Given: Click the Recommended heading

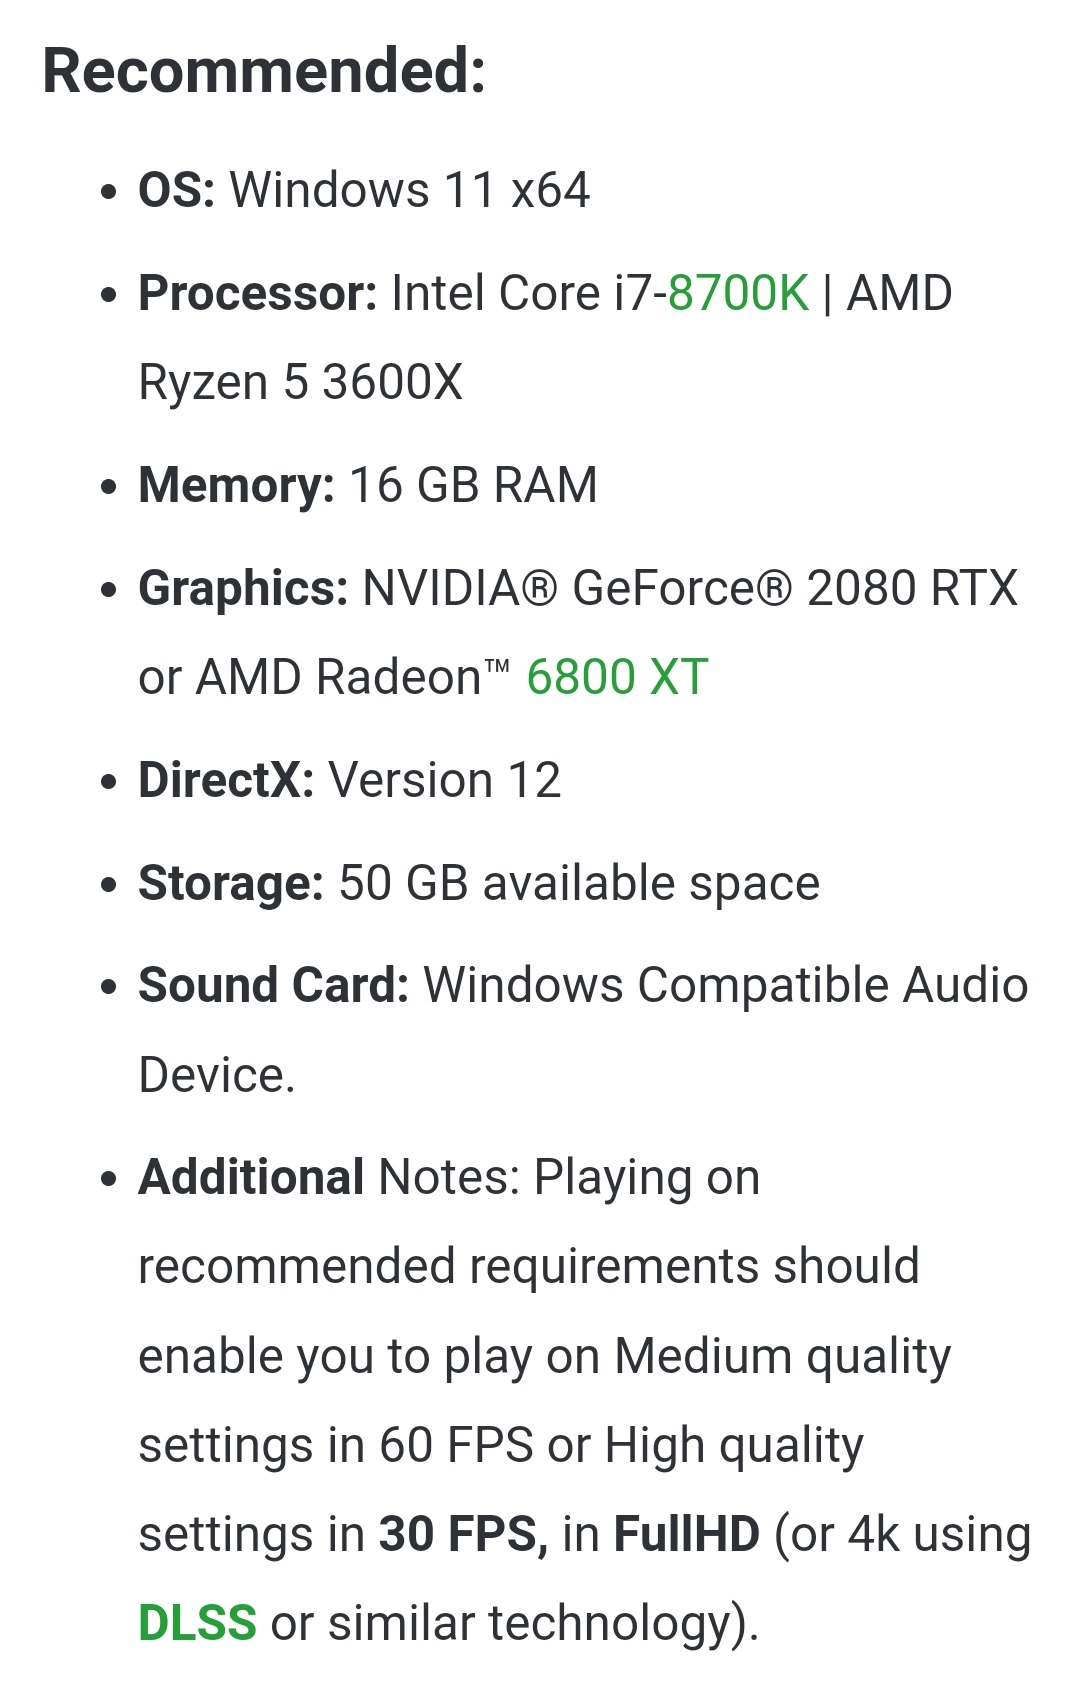Looking at the screenshot, I should pyautogui.click(x=264, y=72).
